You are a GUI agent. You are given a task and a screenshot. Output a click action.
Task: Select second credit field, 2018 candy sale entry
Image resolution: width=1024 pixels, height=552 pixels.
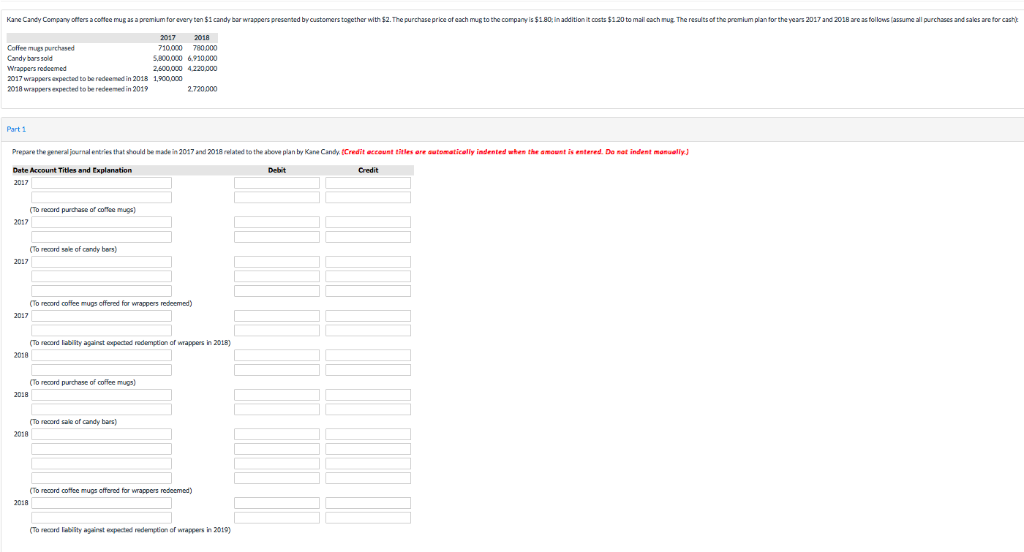click(368, 410)
